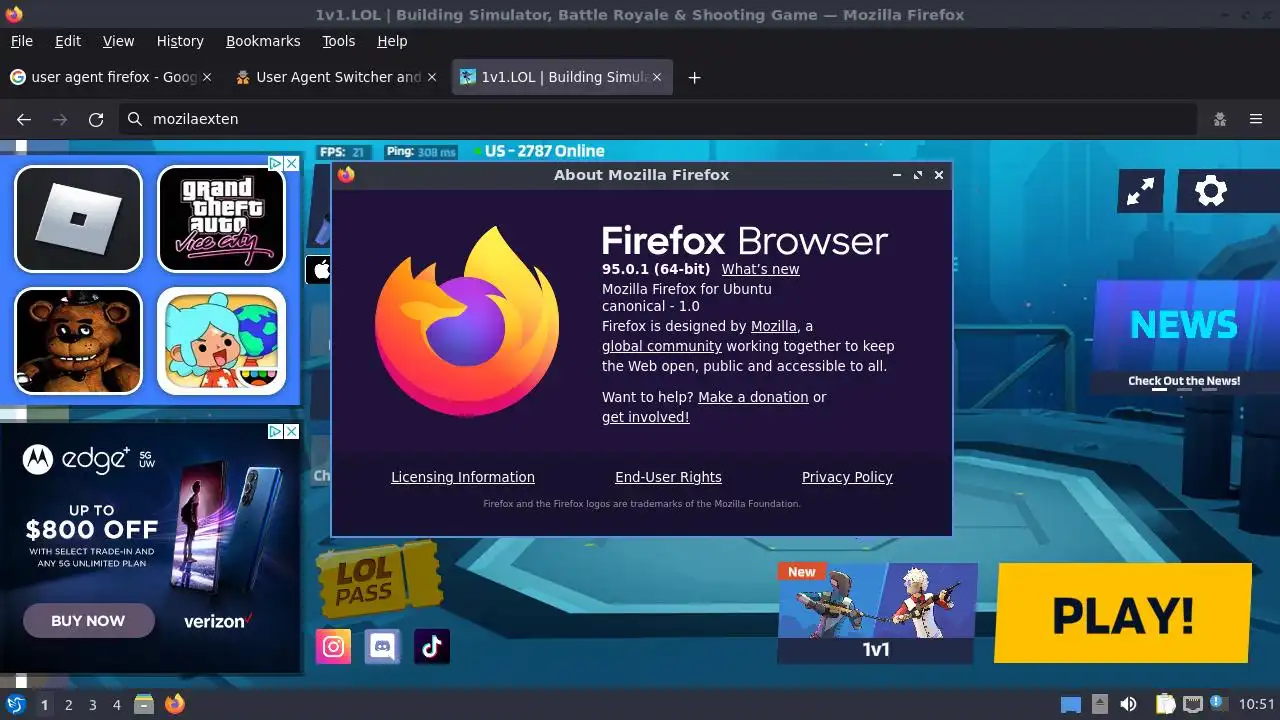The height and width of the screenshot is (720, 1280).
Task: Open the Mozilla link in About dialog
Action: coord(774,326)
